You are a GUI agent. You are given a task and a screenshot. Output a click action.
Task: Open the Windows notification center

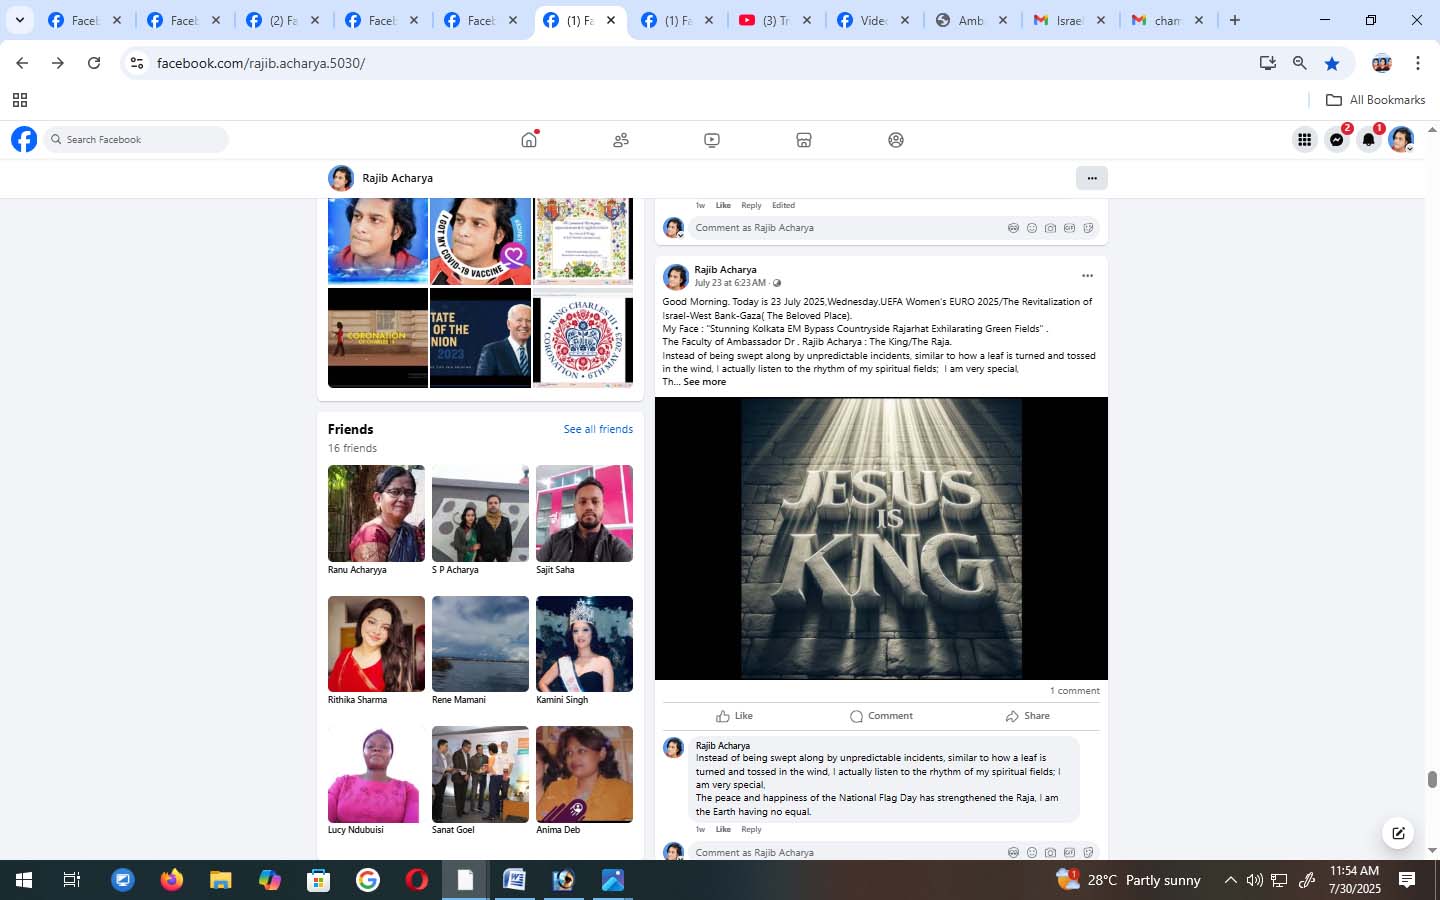[x=1407, y=880]
